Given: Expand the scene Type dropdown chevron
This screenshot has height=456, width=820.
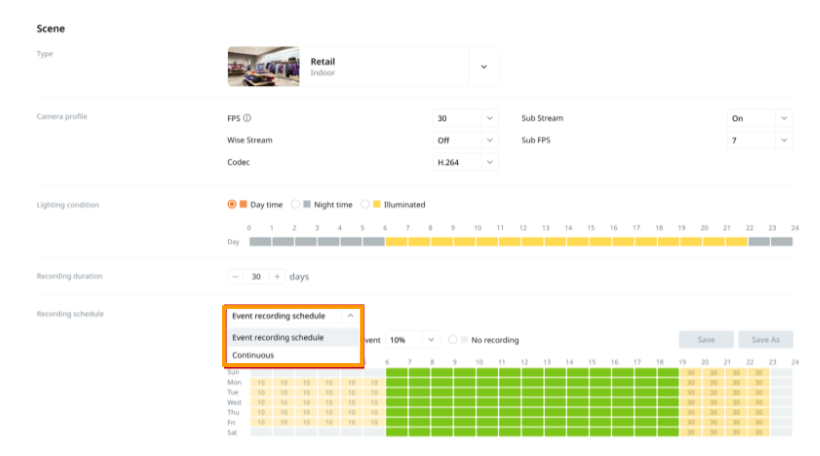Looking at the screenshot, I should pyautogui.click(x=483, y=66).
